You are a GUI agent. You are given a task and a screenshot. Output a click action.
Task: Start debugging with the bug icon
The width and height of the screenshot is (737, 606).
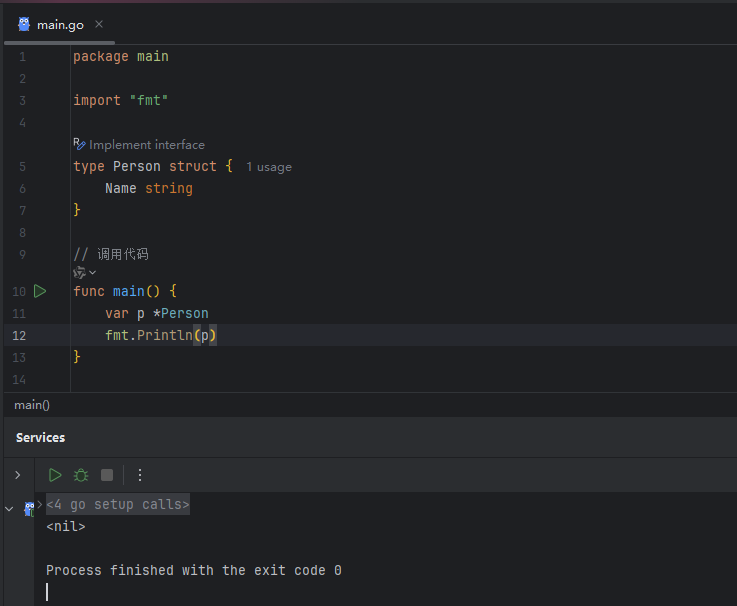point(81,475)
